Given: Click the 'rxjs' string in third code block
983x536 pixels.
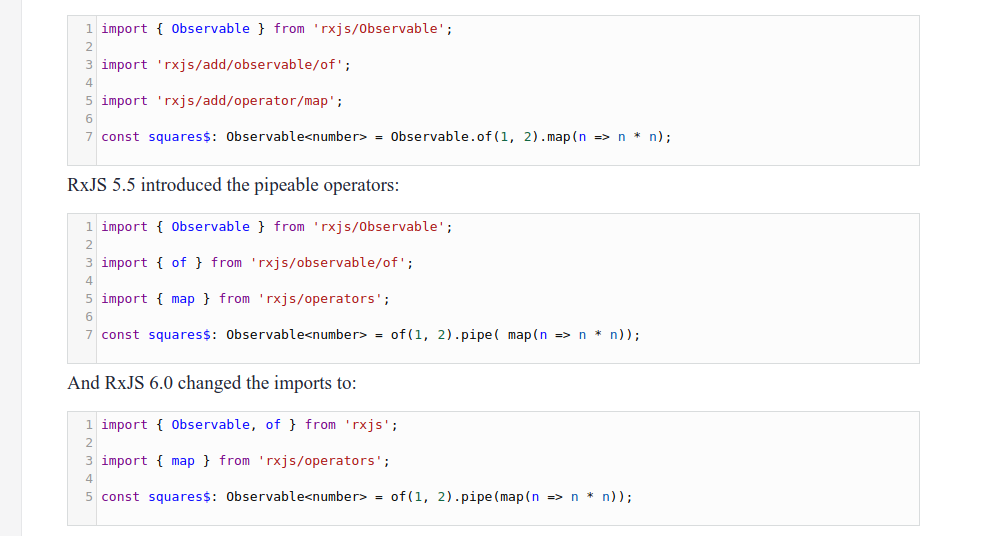Looking at the screenshot, I should [367, 425].
